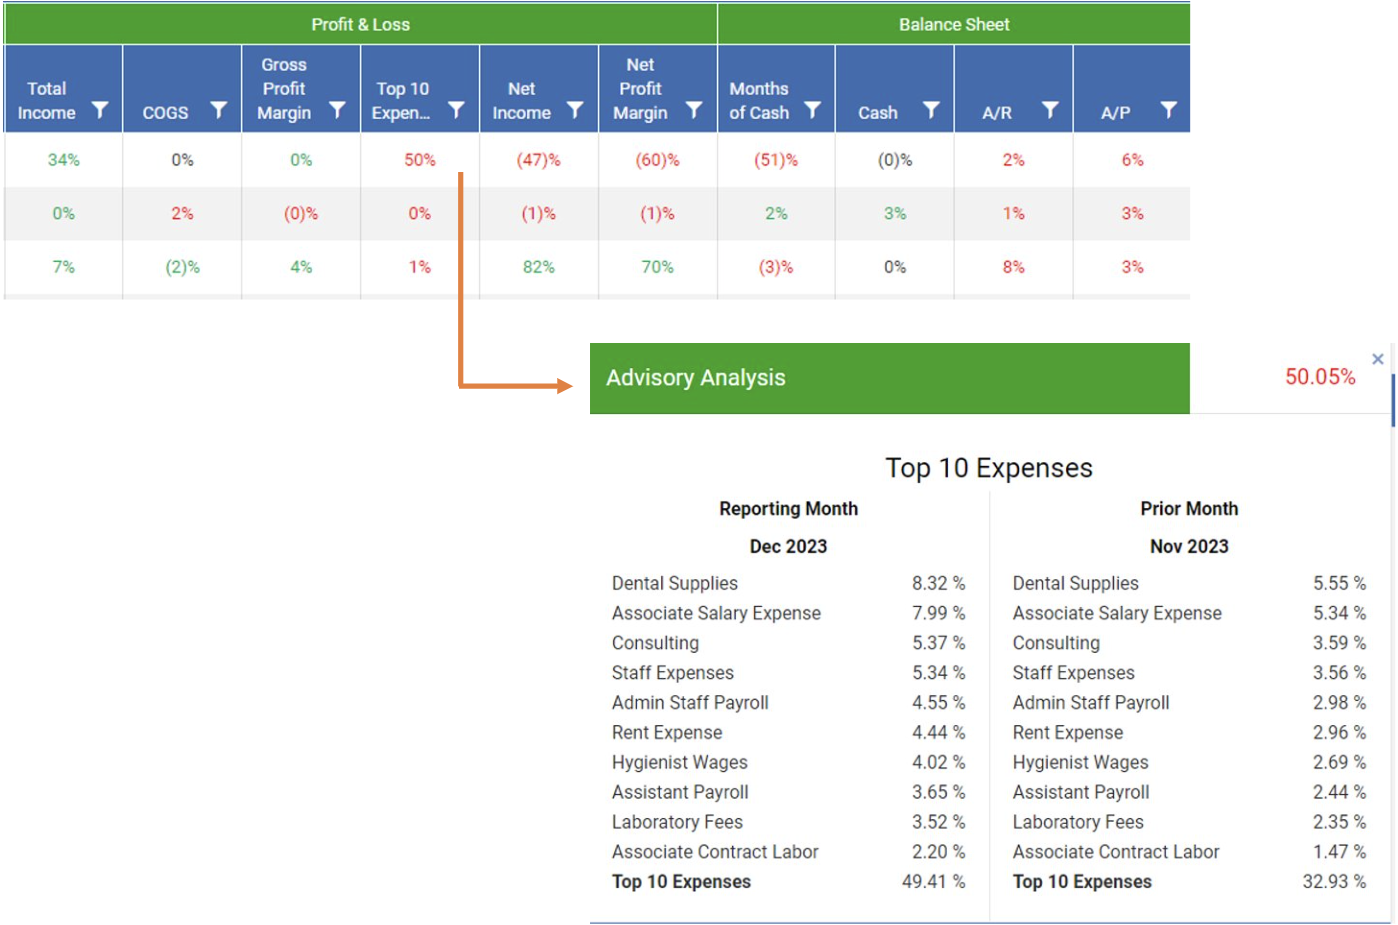Click the A/P column filter icon

(1168, 110)
